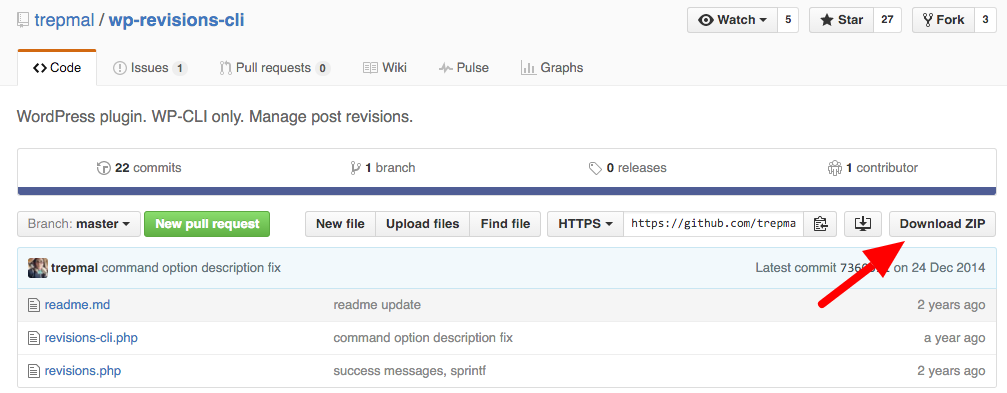Click the Find file button
This screenshot has width=1007, height=393.
tap(505, 224)
